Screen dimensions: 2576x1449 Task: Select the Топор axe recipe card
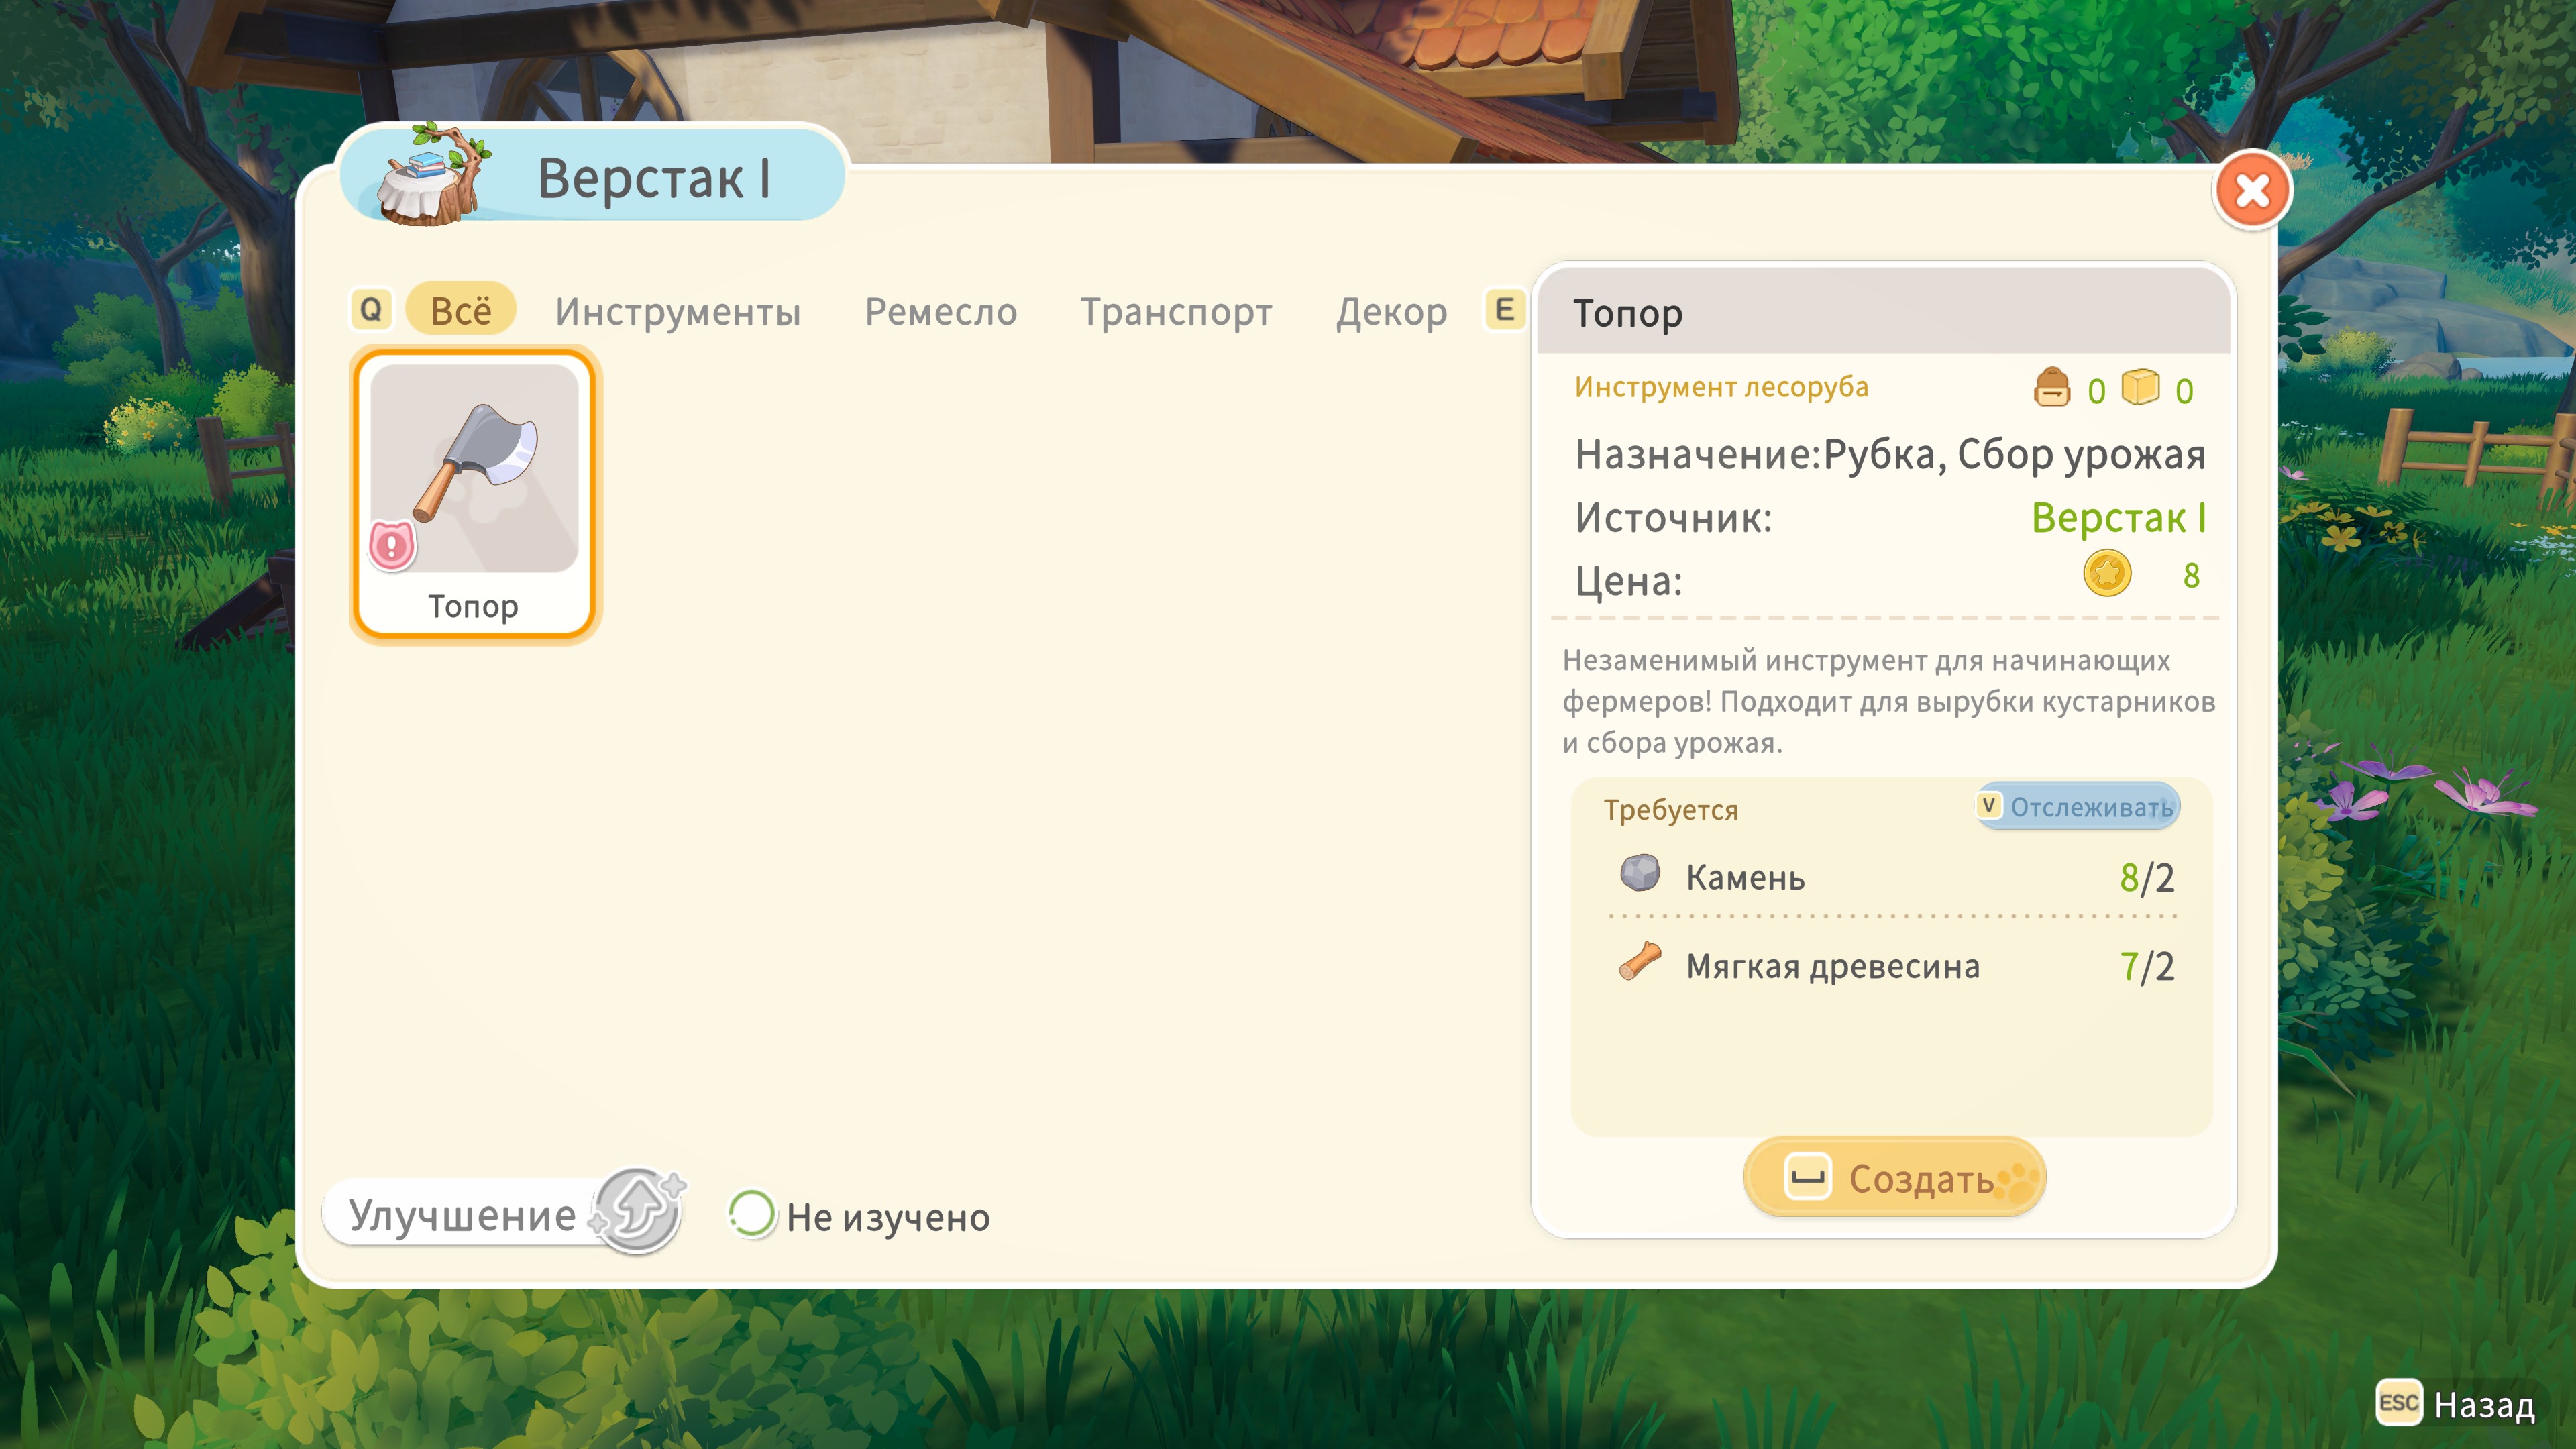pos(474,495)
